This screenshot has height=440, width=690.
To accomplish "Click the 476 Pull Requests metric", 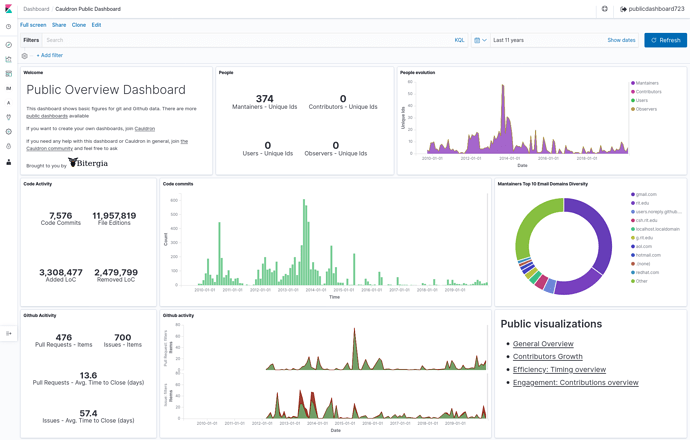I will (64, 340).
